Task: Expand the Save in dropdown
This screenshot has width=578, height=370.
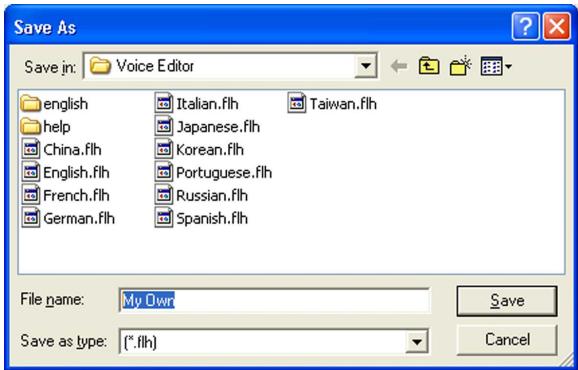Action: pos(365,66)
